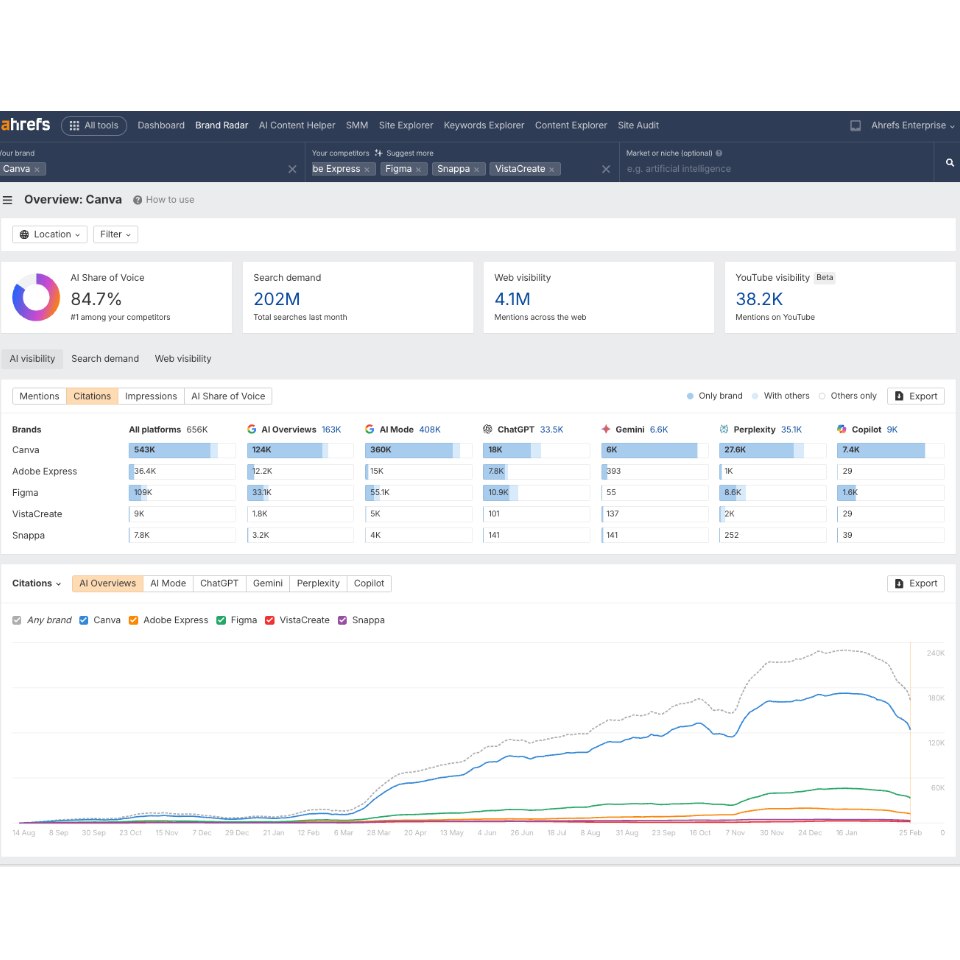Switch chart to AI Mode
960x960 pixels.
pyautogui.click(x=168, y=583)
